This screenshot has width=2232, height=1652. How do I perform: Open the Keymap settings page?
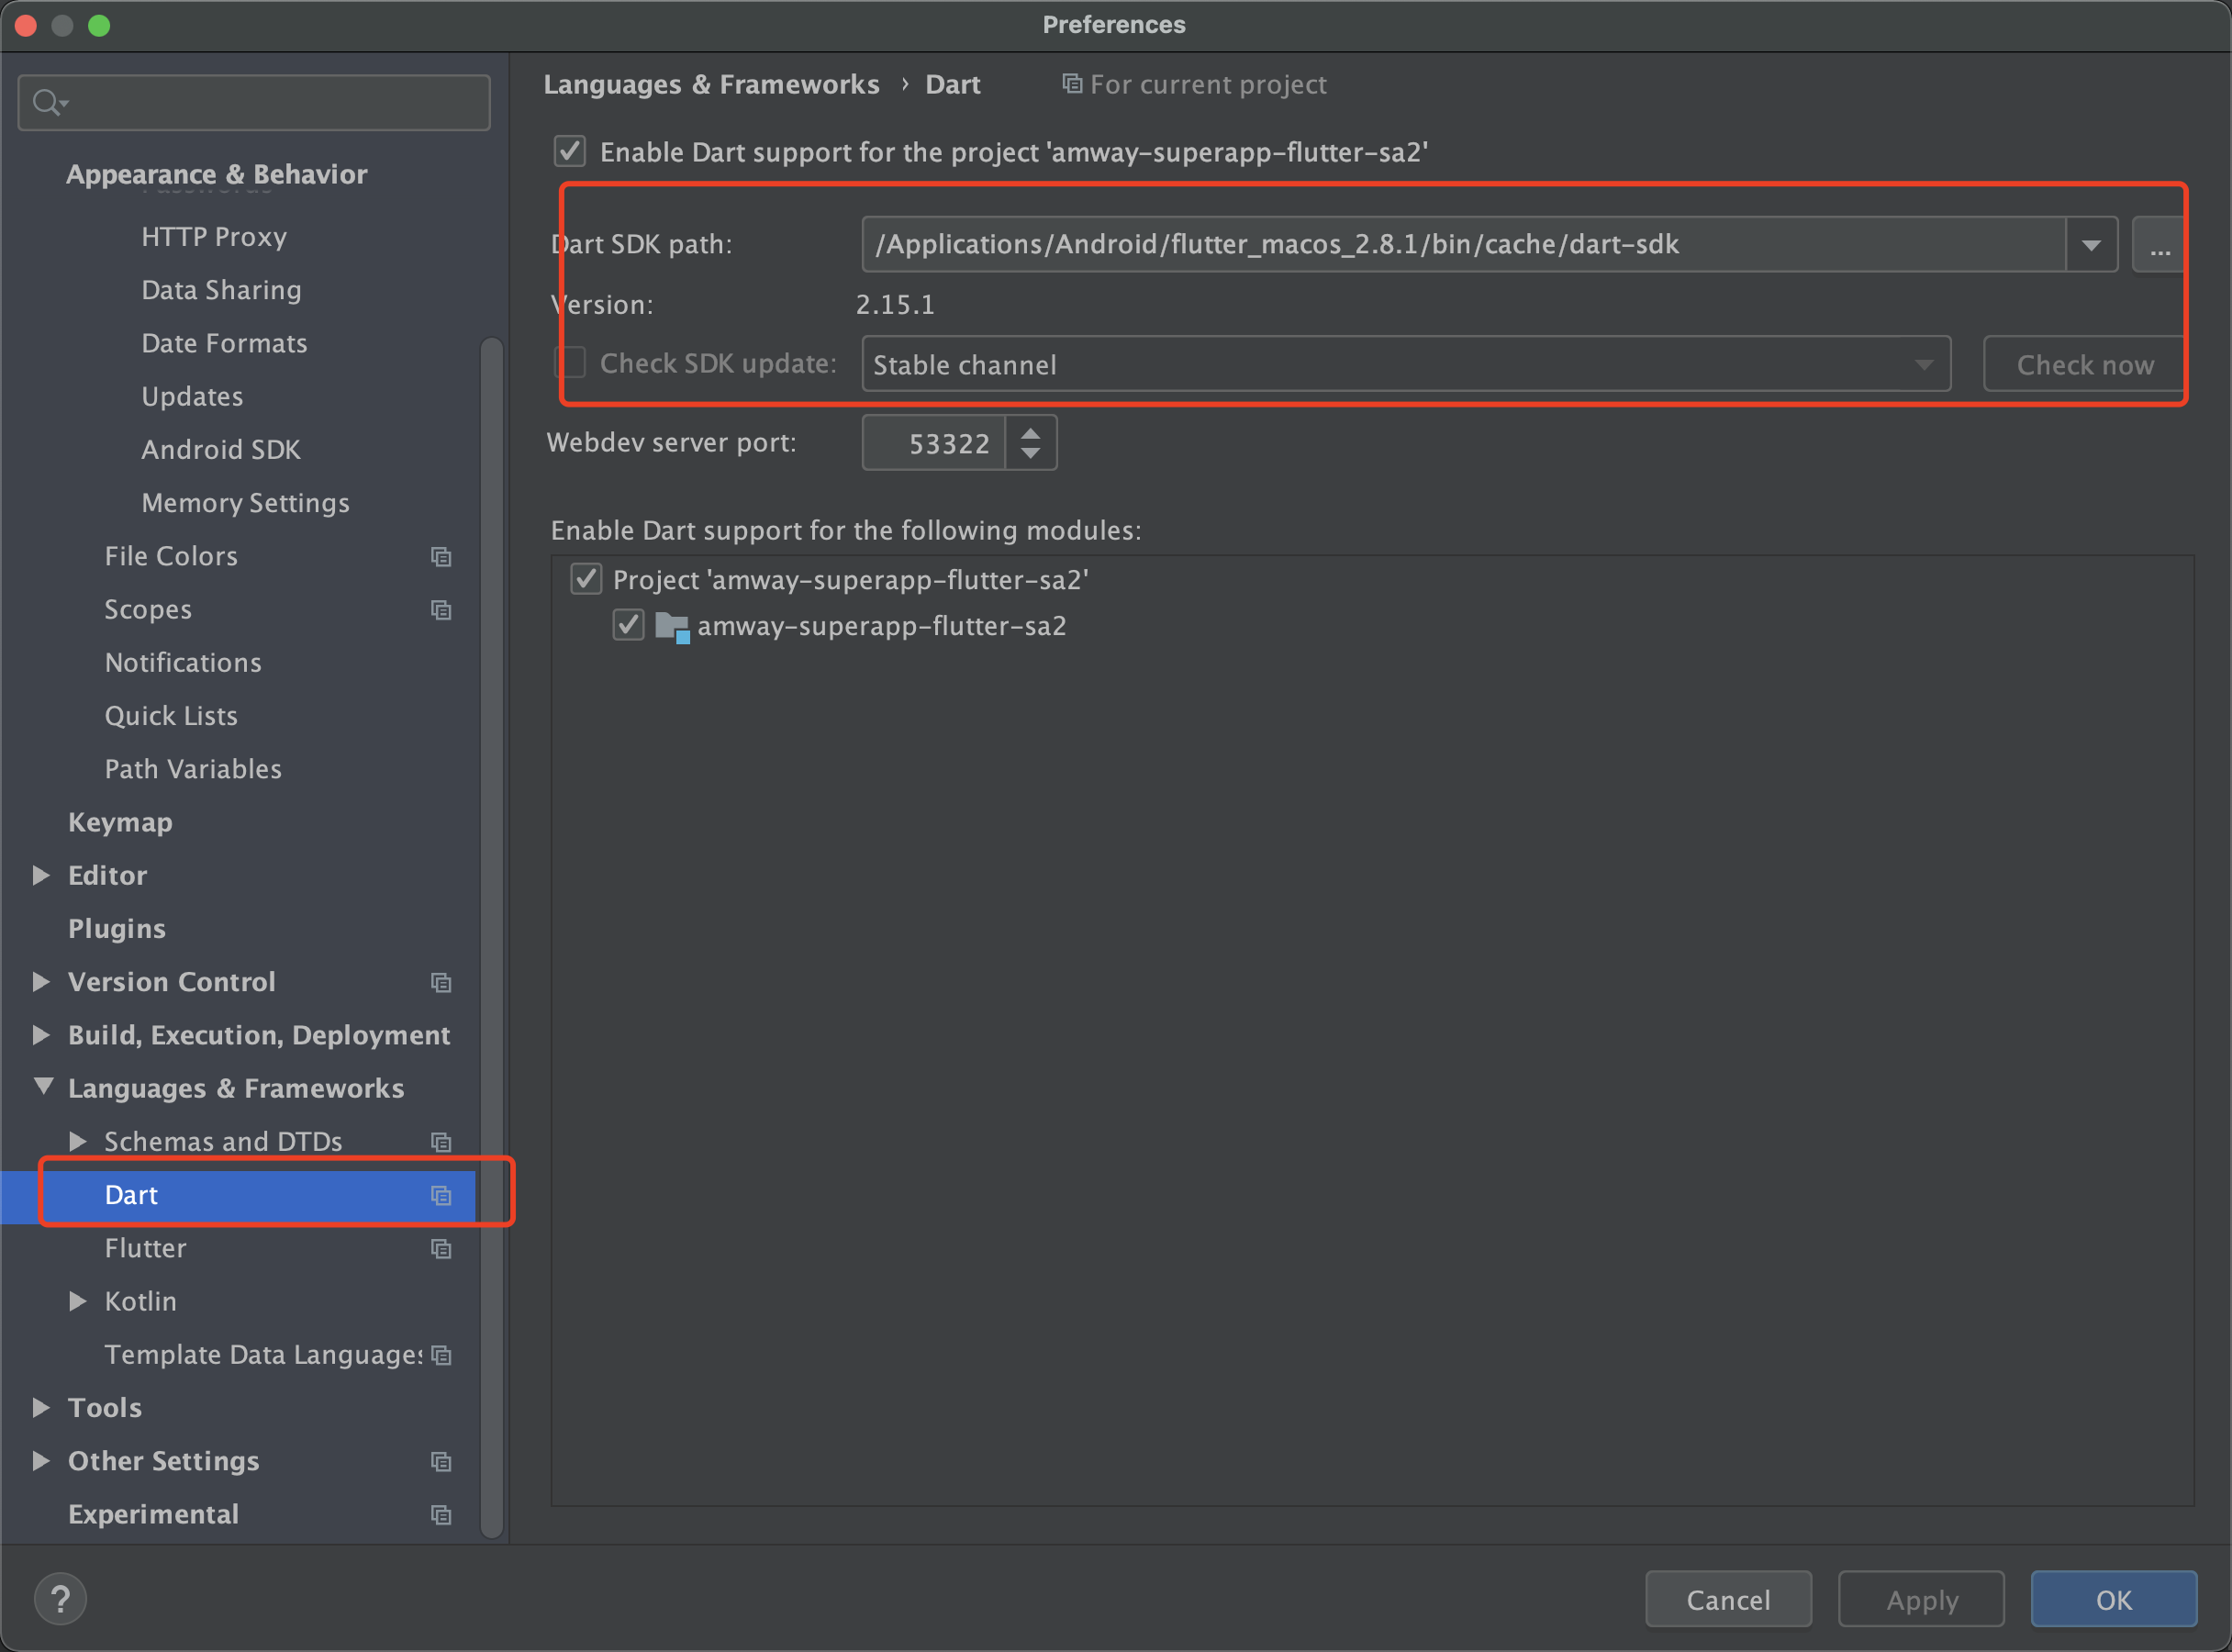(120, 823)
